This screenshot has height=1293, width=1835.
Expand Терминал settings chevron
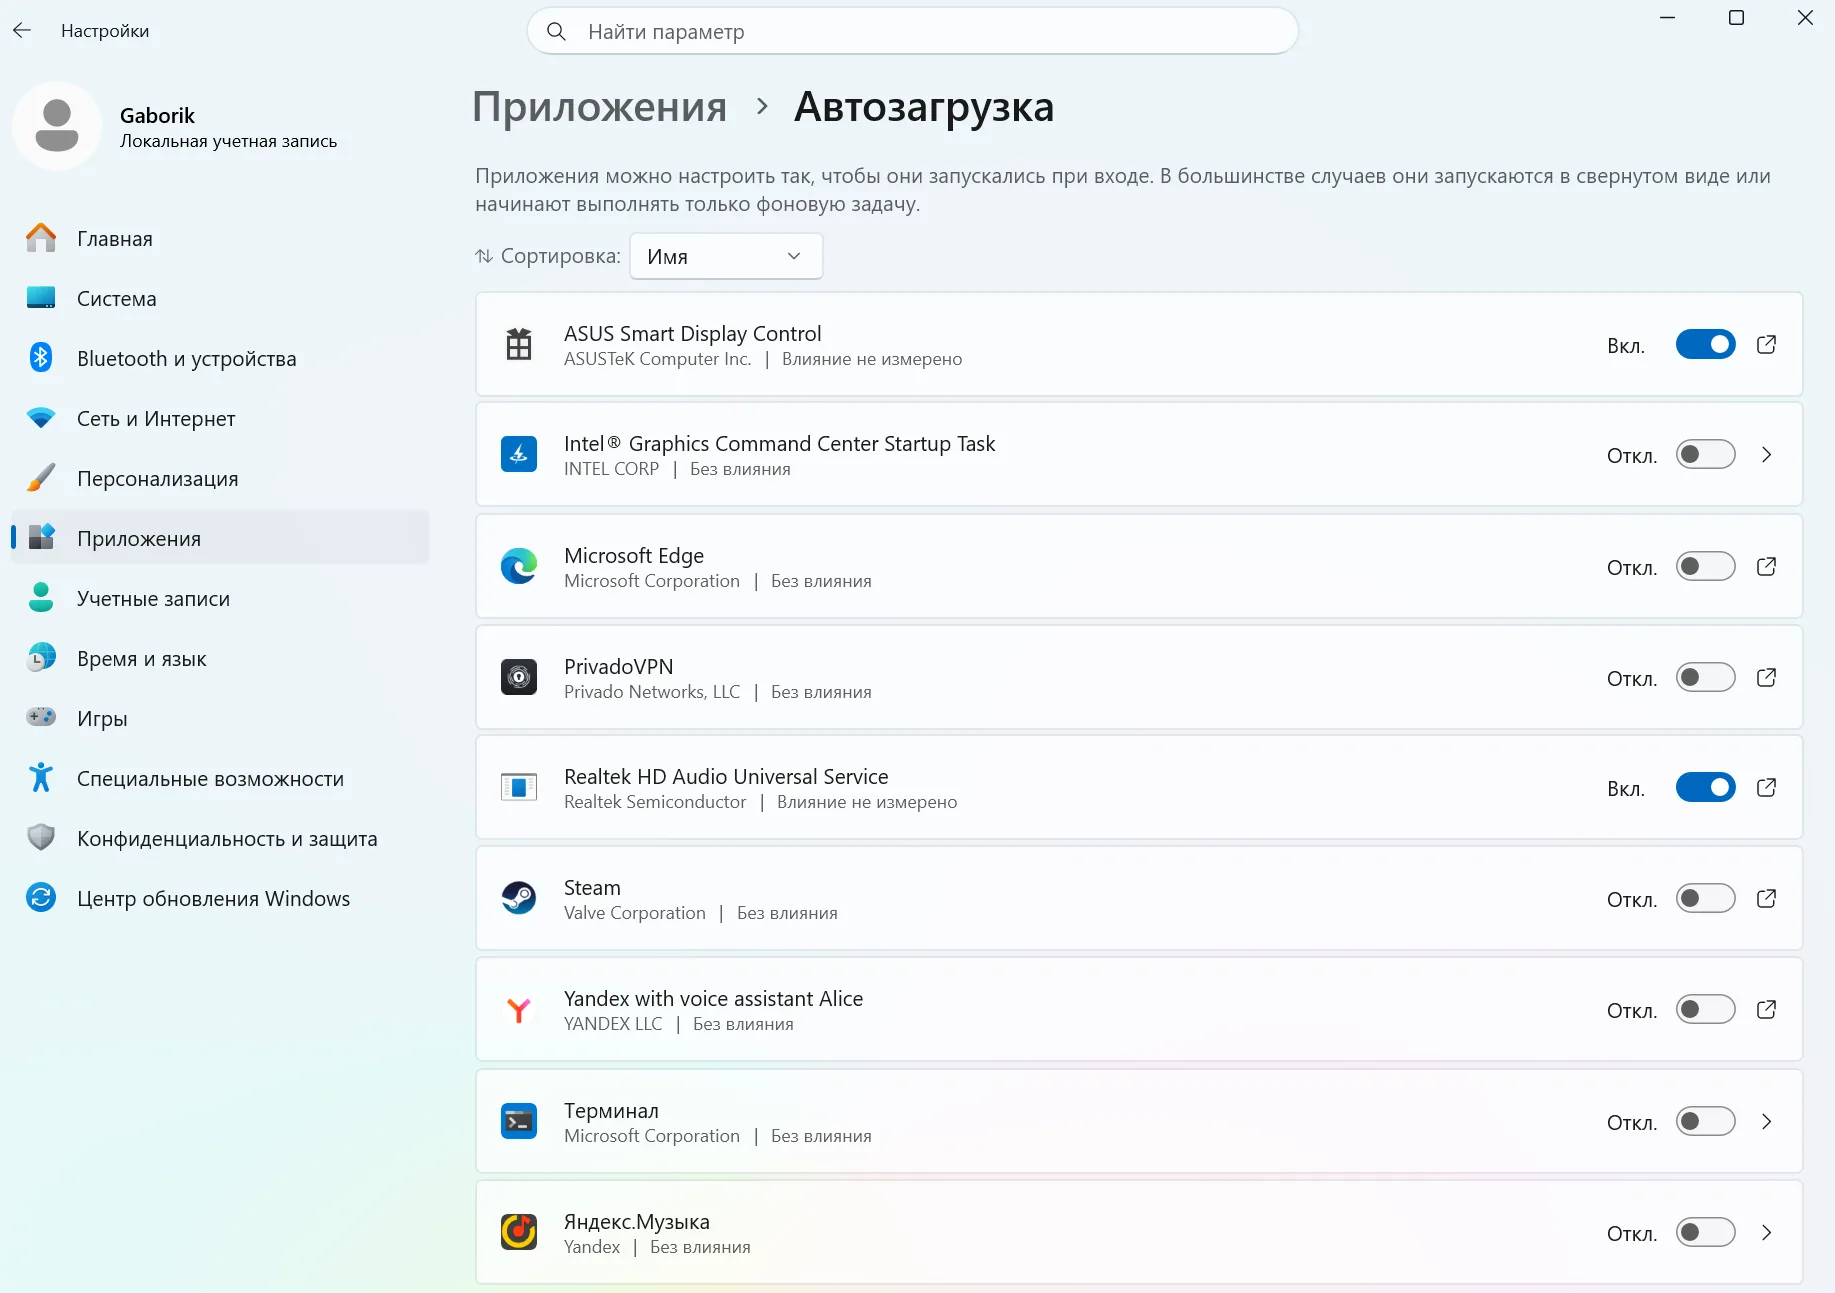[x=1767, y=1122]
